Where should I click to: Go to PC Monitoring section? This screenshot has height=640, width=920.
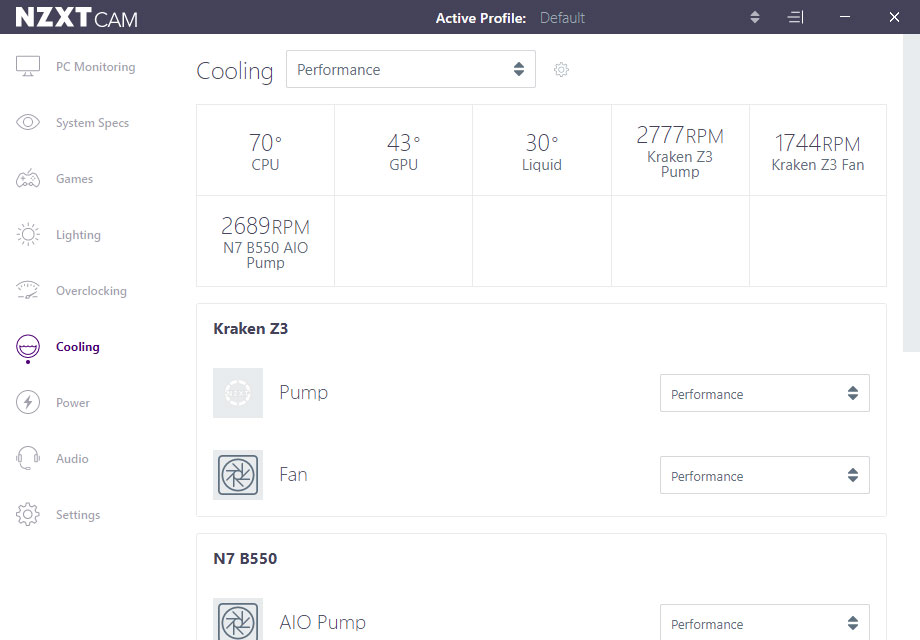pyautogui.click(x=96, y=67)
